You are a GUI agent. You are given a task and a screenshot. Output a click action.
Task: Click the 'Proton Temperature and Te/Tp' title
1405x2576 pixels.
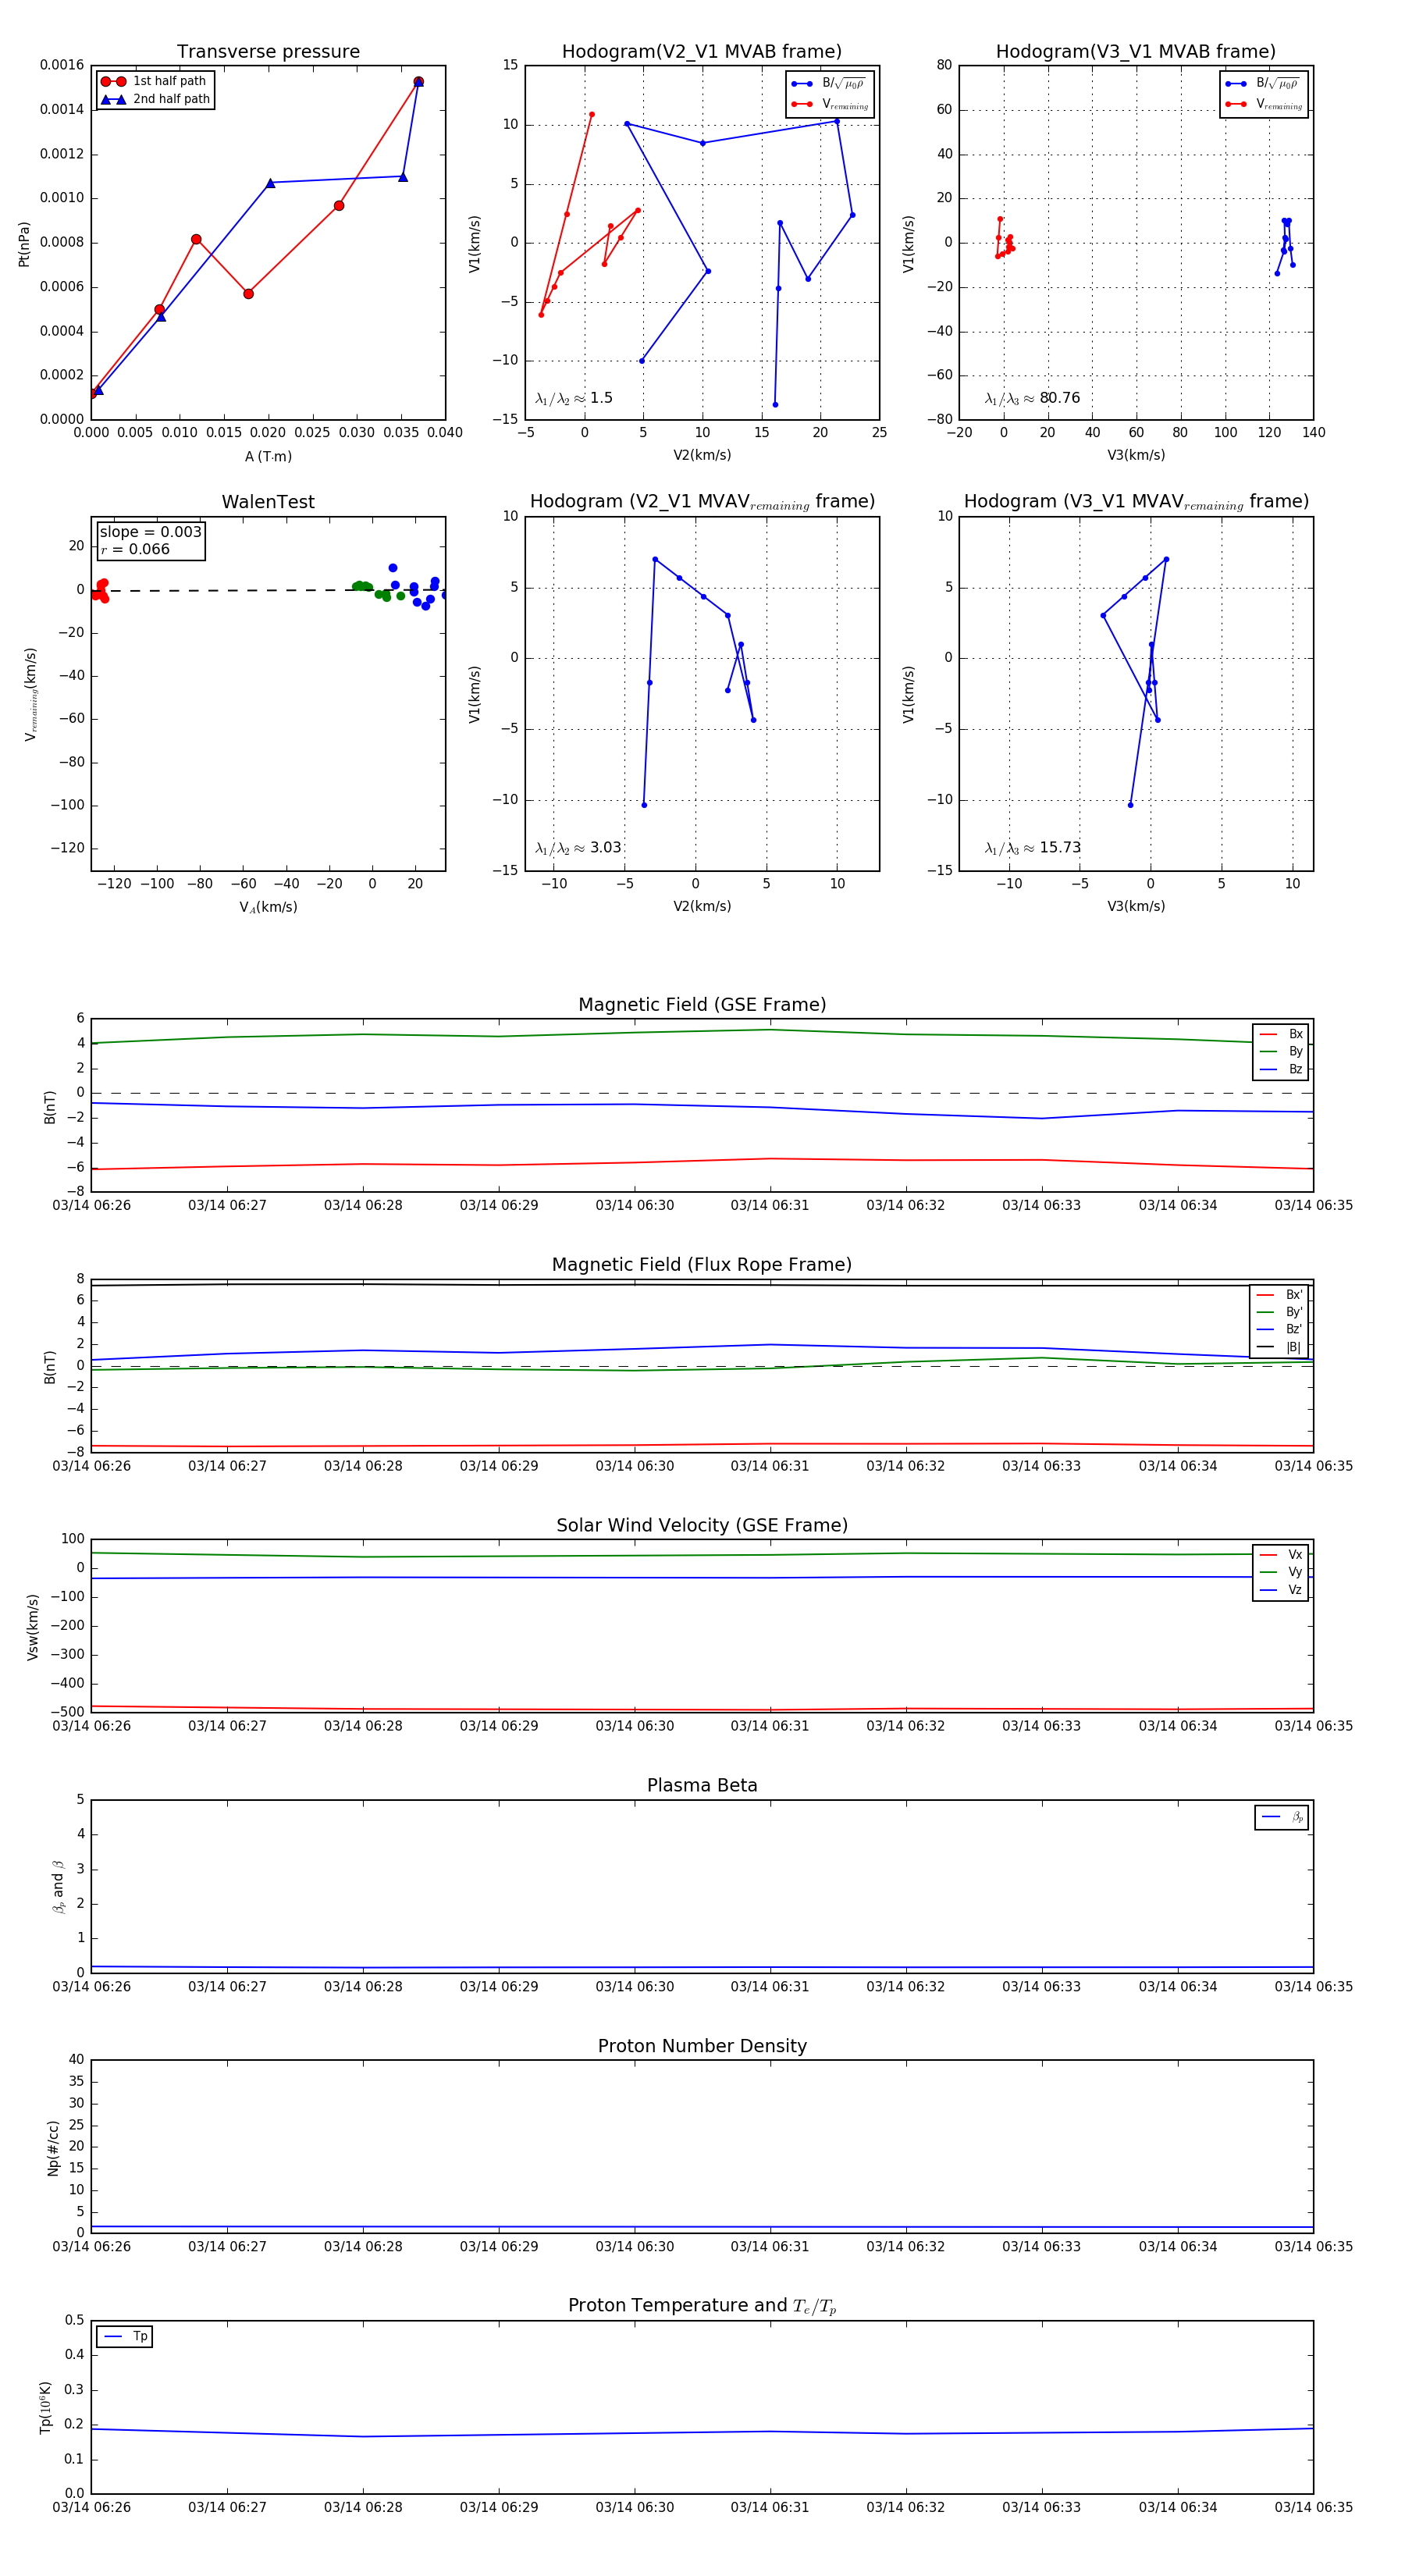(702, 2305)
